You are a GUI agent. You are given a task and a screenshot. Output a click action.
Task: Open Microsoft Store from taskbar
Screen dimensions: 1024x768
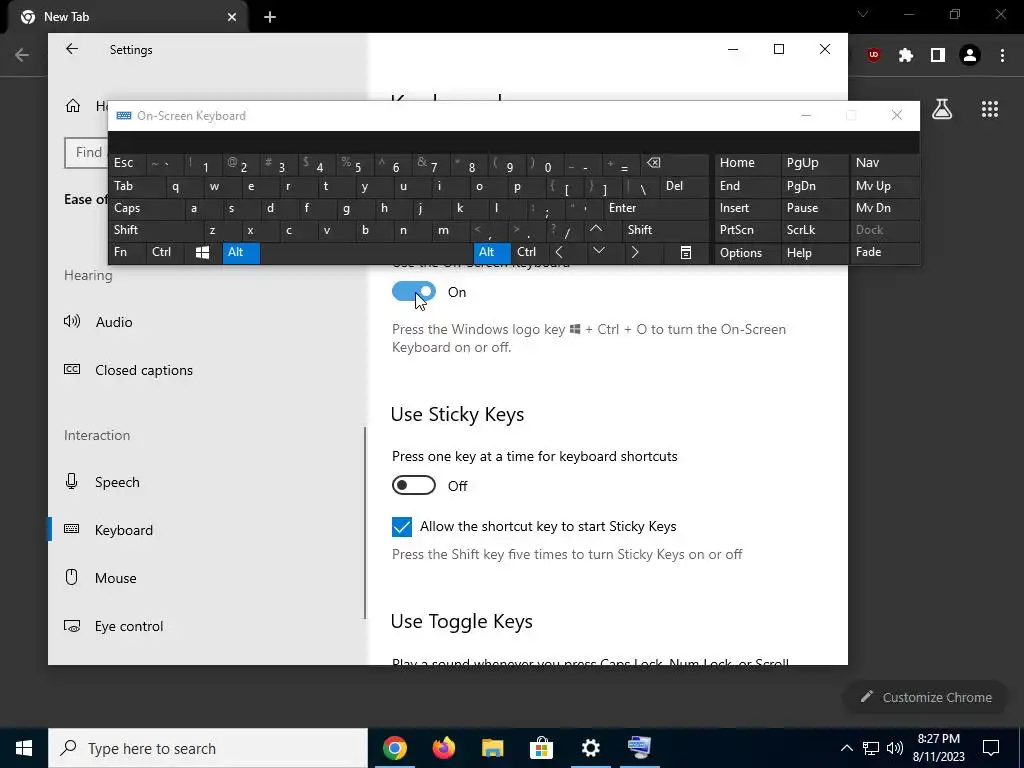coord(541,748)
